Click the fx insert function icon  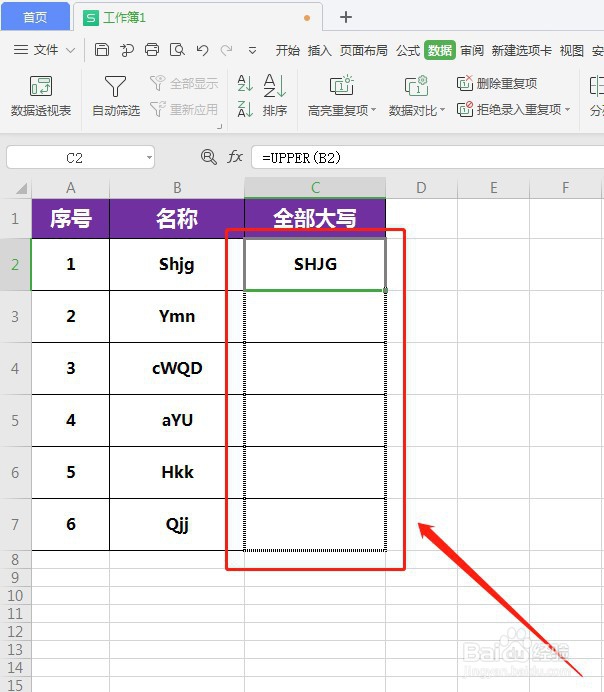235,157
